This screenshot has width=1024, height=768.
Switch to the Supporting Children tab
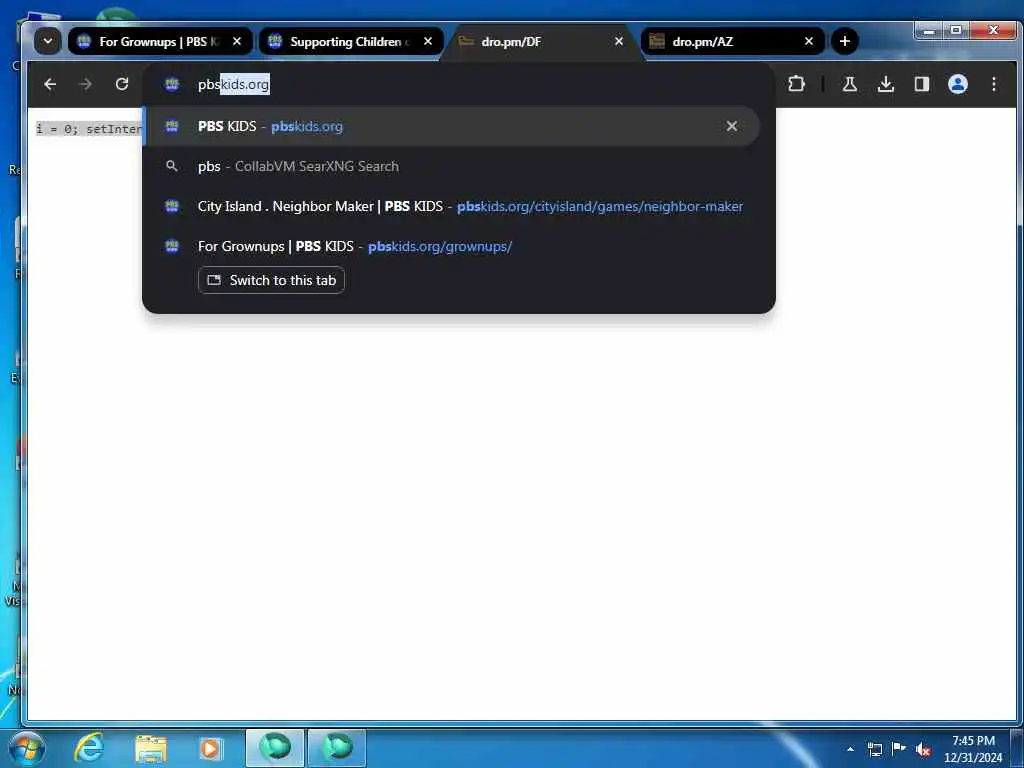point(351,41)
